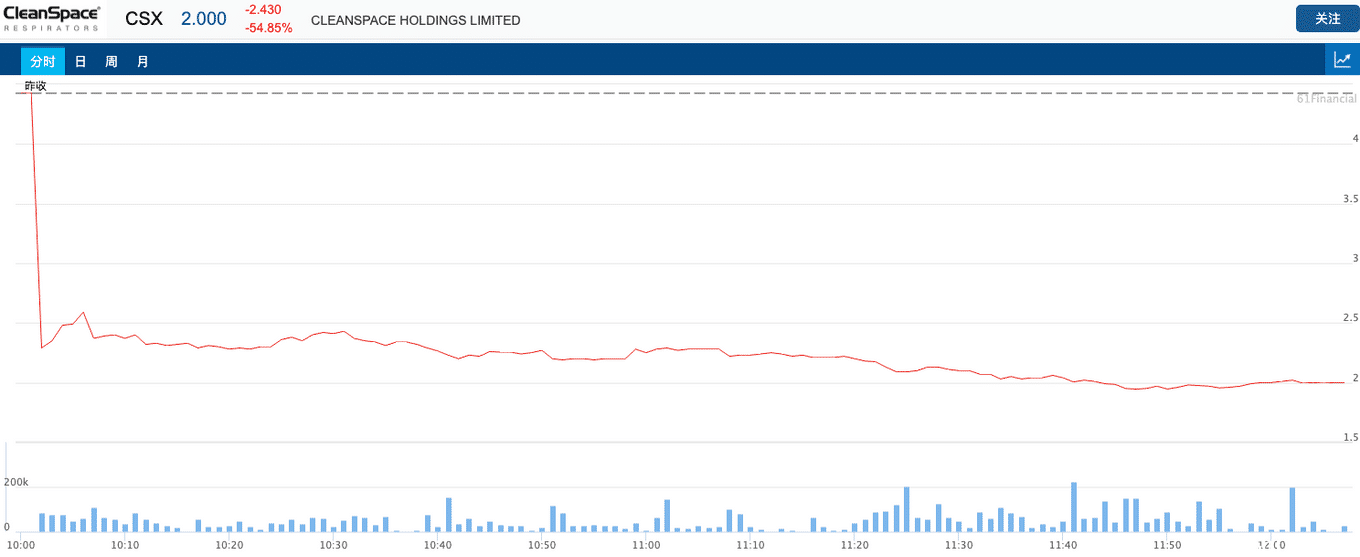The image size is (1360, 557).
Task: Click the CLEANSPACE HOLDINGS LIMITED name
Action: [416, 20]
